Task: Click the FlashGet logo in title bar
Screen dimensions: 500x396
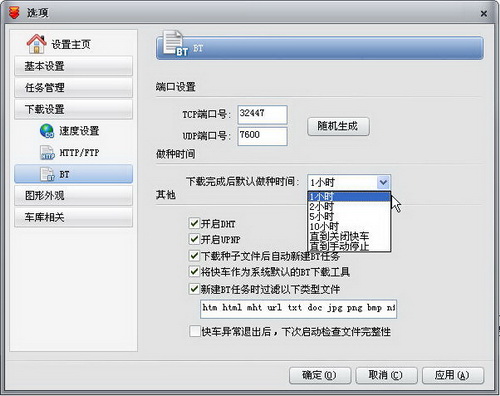Action: click(14, 12)
